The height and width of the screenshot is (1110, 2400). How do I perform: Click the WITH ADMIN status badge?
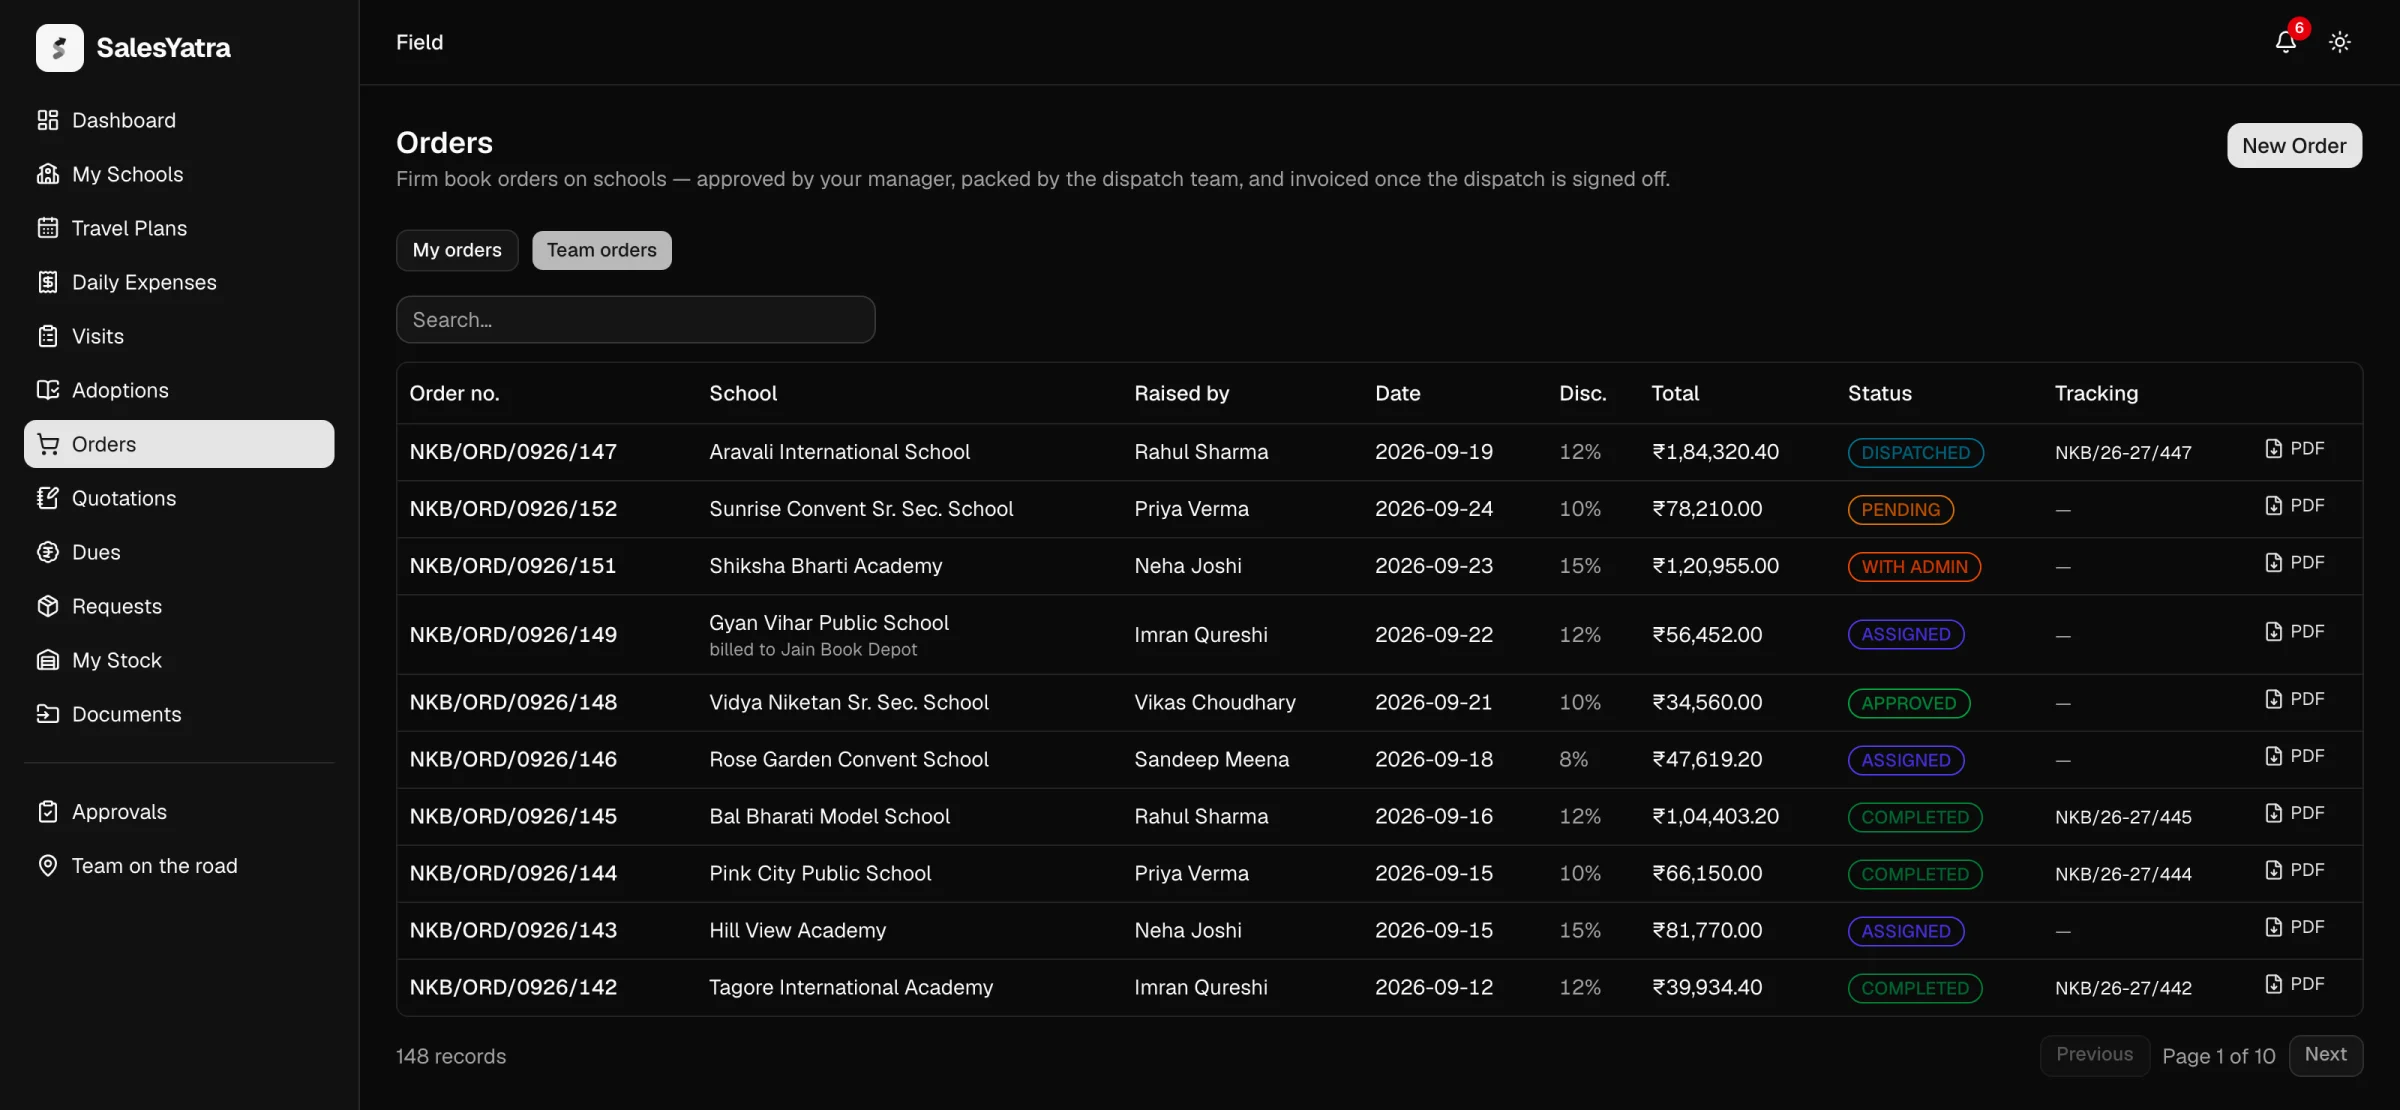point(1914,567)
